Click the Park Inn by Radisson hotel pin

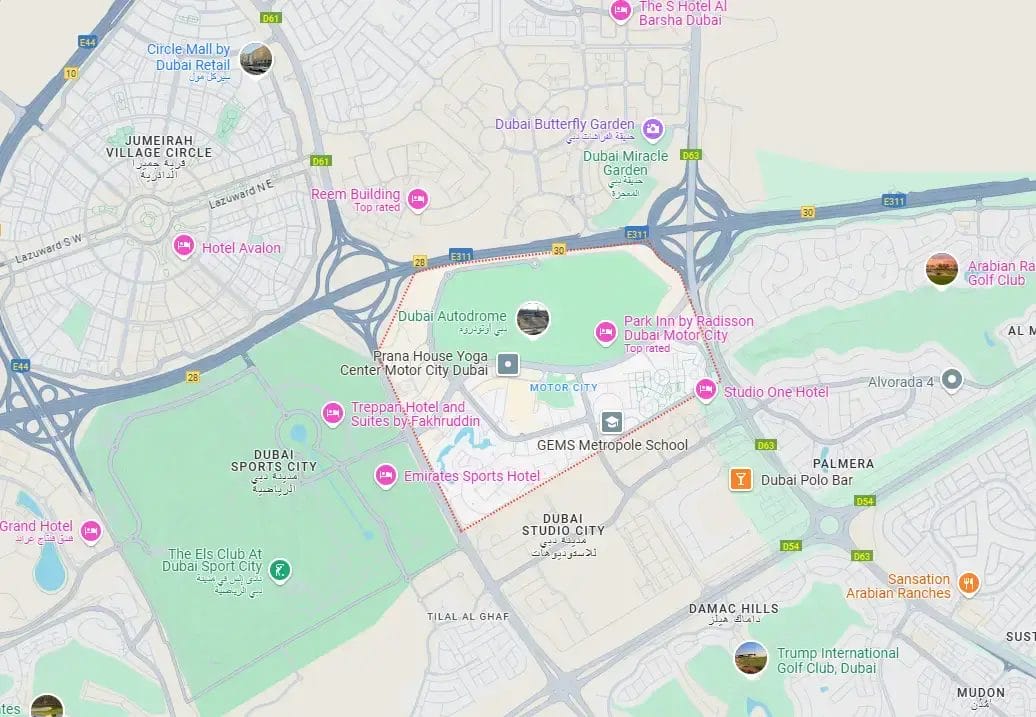(606, 333)
